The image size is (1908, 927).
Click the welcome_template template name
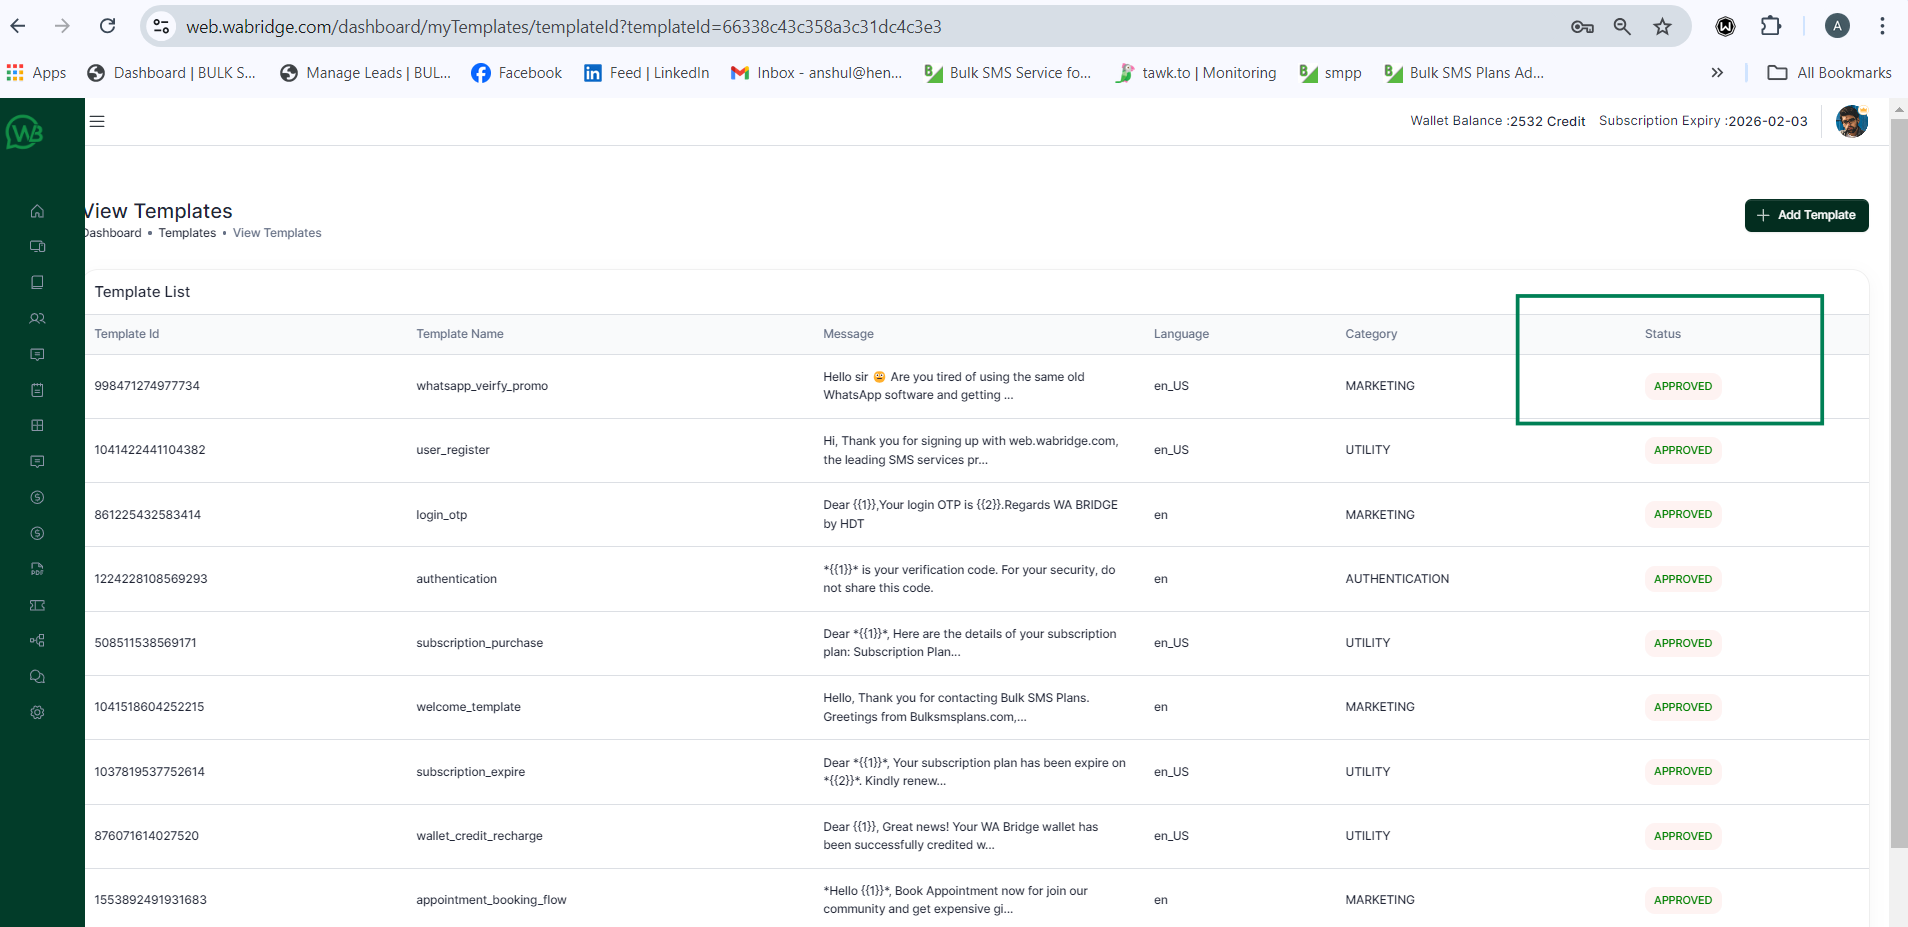point(468,707)
